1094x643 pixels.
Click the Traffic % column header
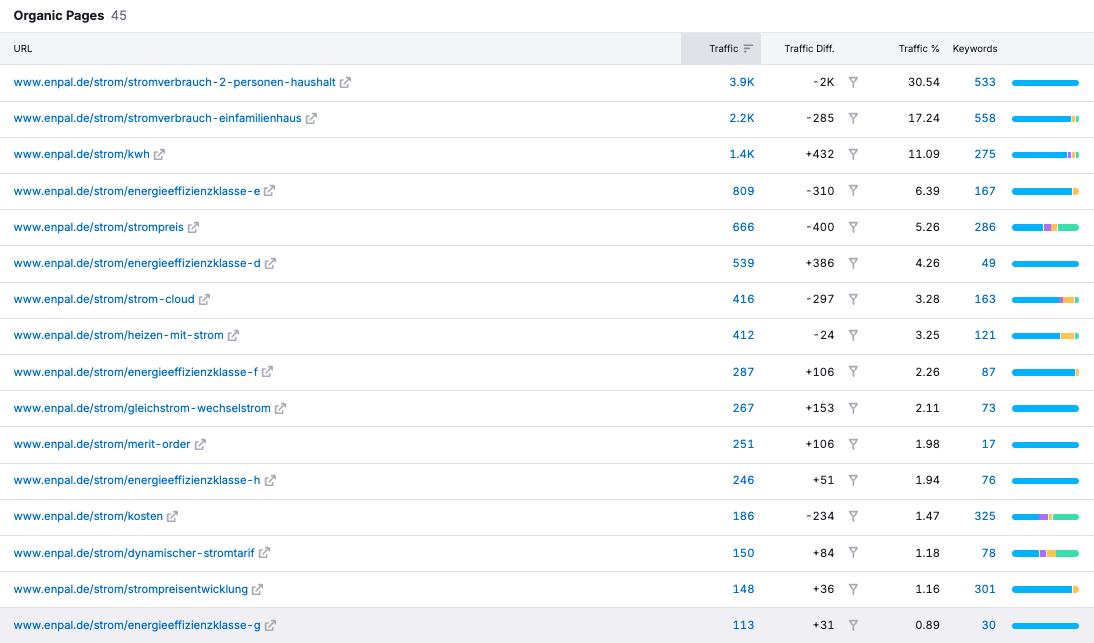919,49
